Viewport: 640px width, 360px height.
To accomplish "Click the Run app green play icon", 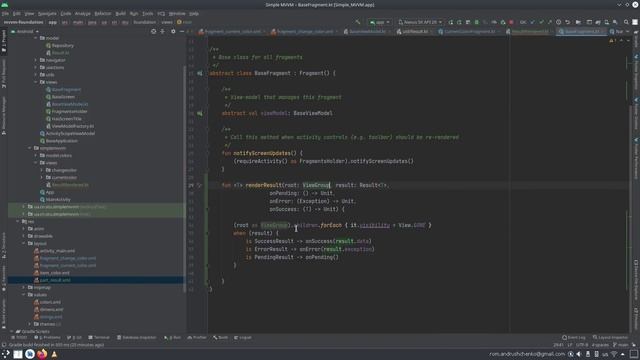I will 451,22.
